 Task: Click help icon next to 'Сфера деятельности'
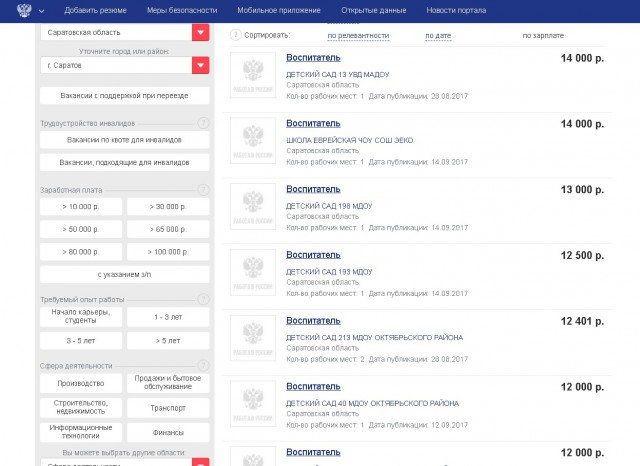click(x=203, y=366)
